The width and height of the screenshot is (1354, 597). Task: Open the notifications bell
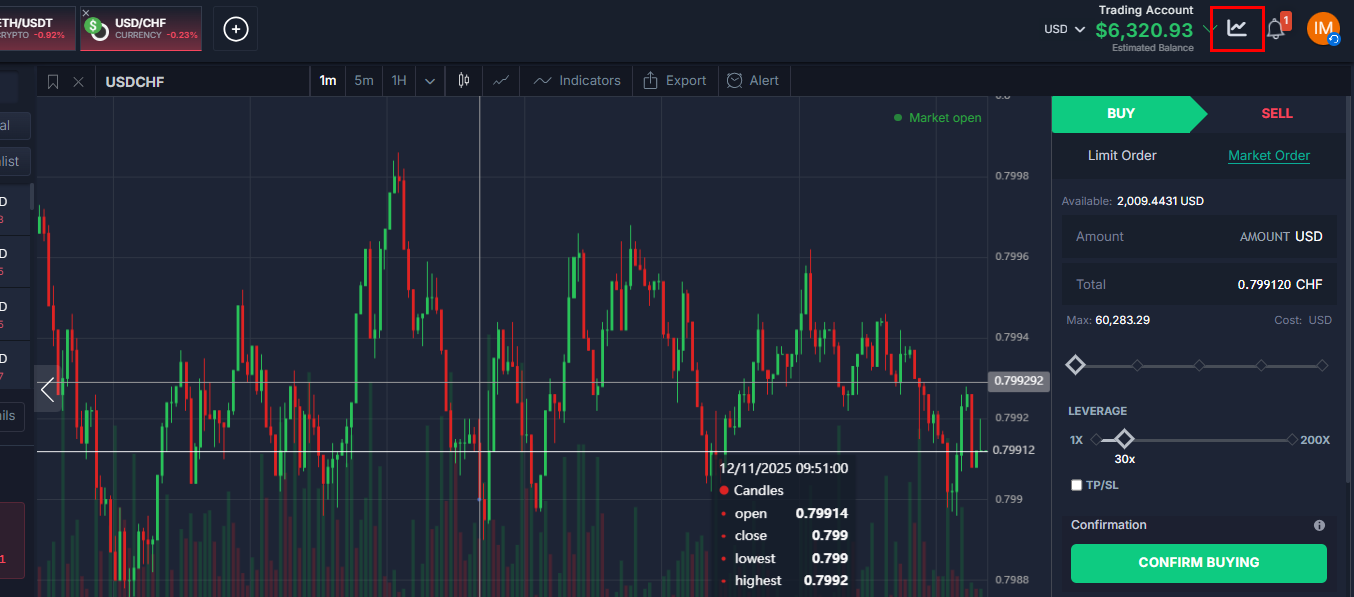(x=1275, y=29)
